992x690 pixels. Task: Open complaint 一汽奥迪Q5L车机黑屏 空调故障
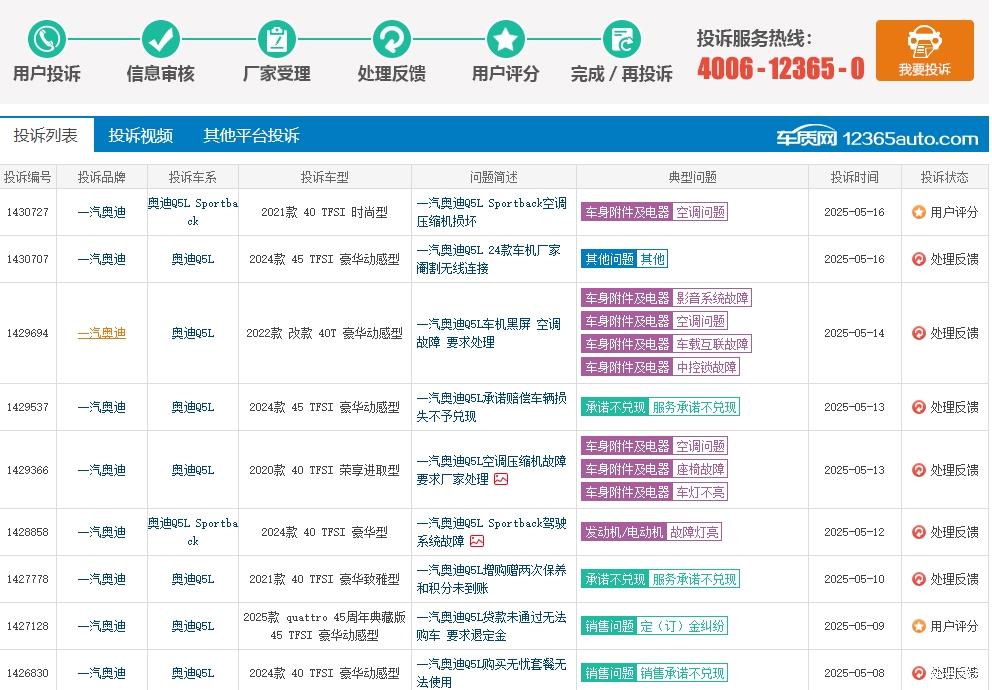(488, 333)
